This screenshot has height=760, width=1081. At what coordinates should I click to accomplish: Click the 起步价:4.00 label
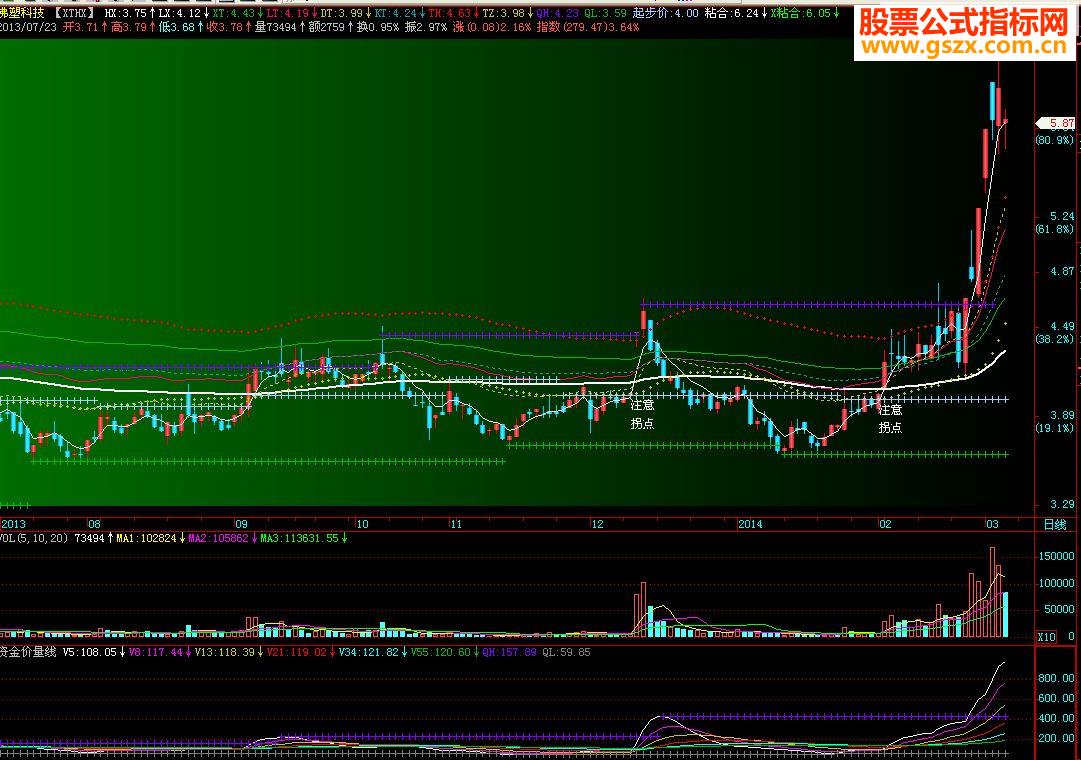(x=665, y=13)
